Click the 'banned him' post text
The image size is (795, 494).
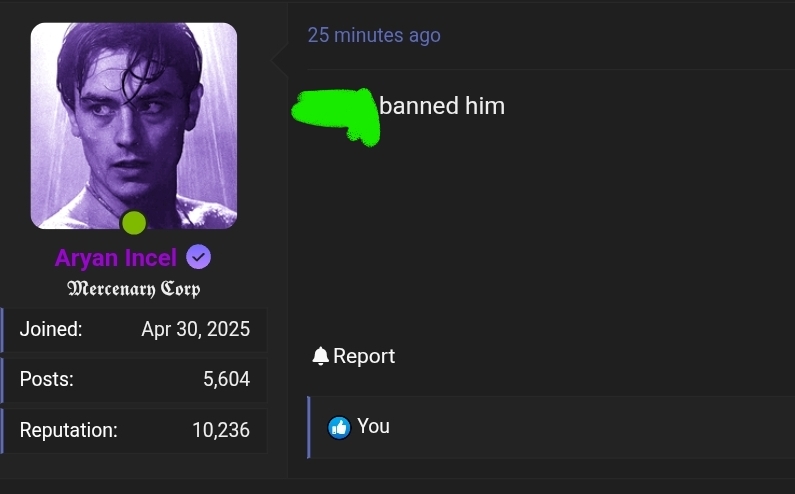click(442, 106)
